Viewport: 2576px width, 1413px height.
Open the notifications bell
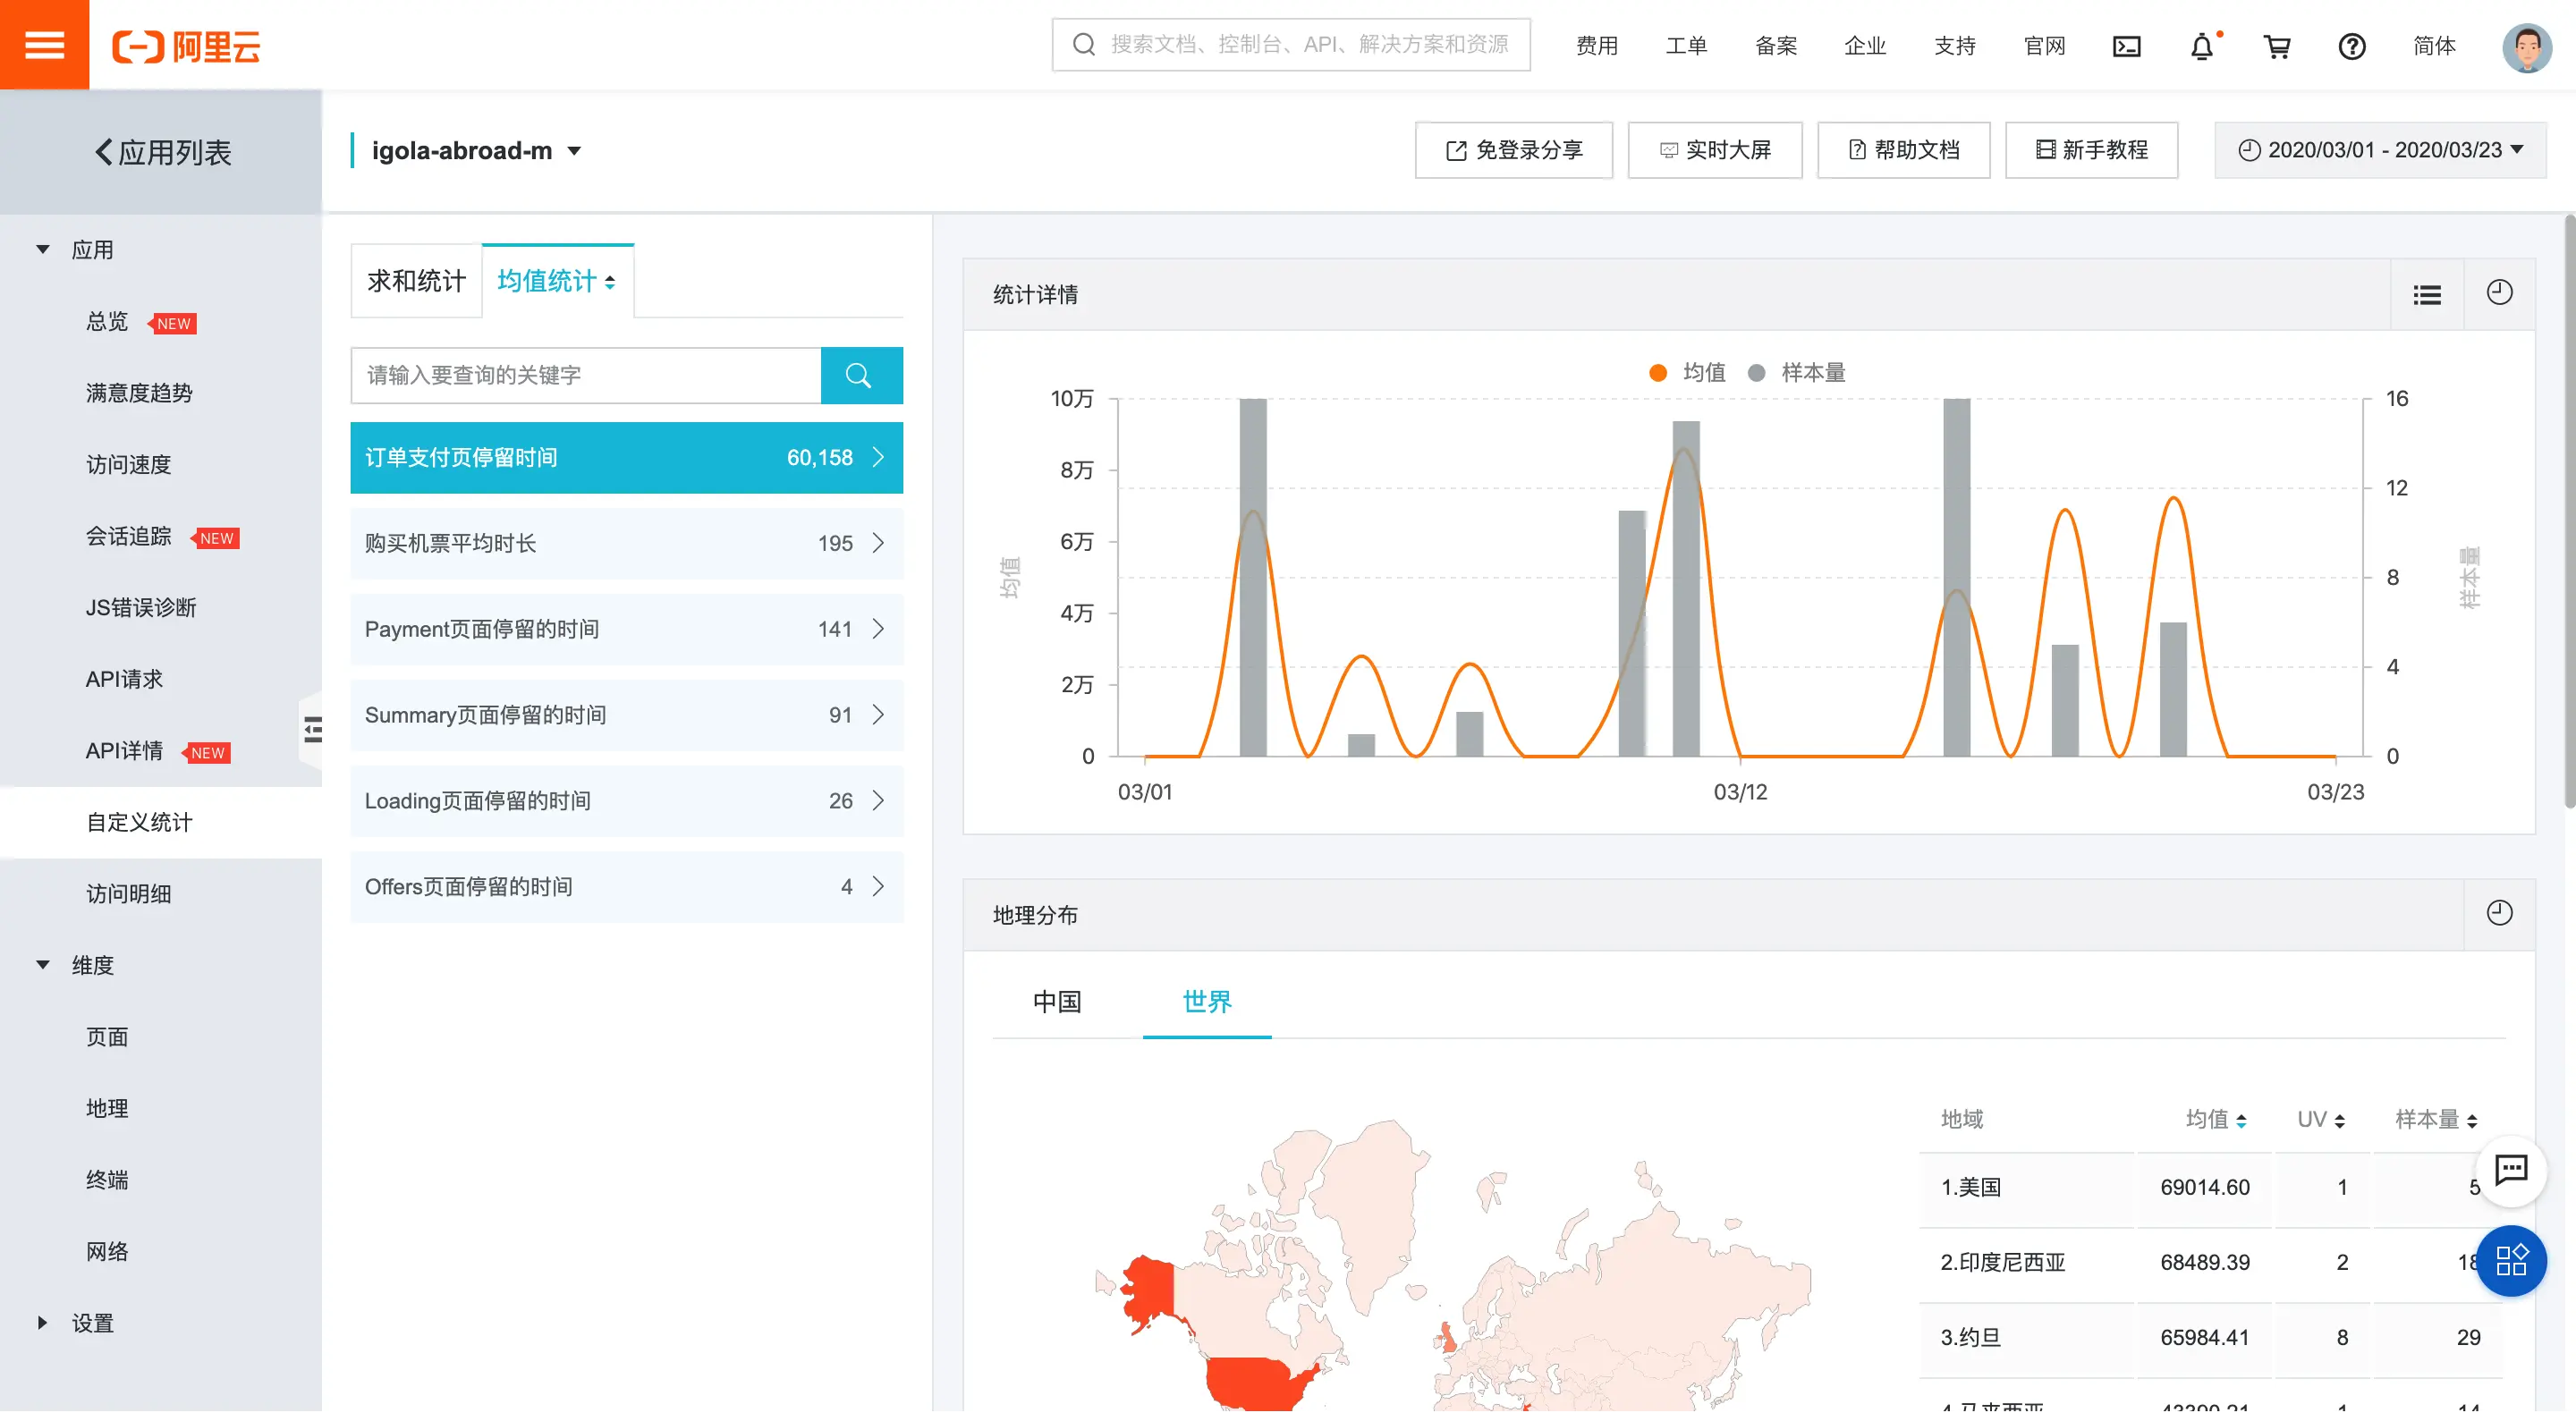point(2201,46)
